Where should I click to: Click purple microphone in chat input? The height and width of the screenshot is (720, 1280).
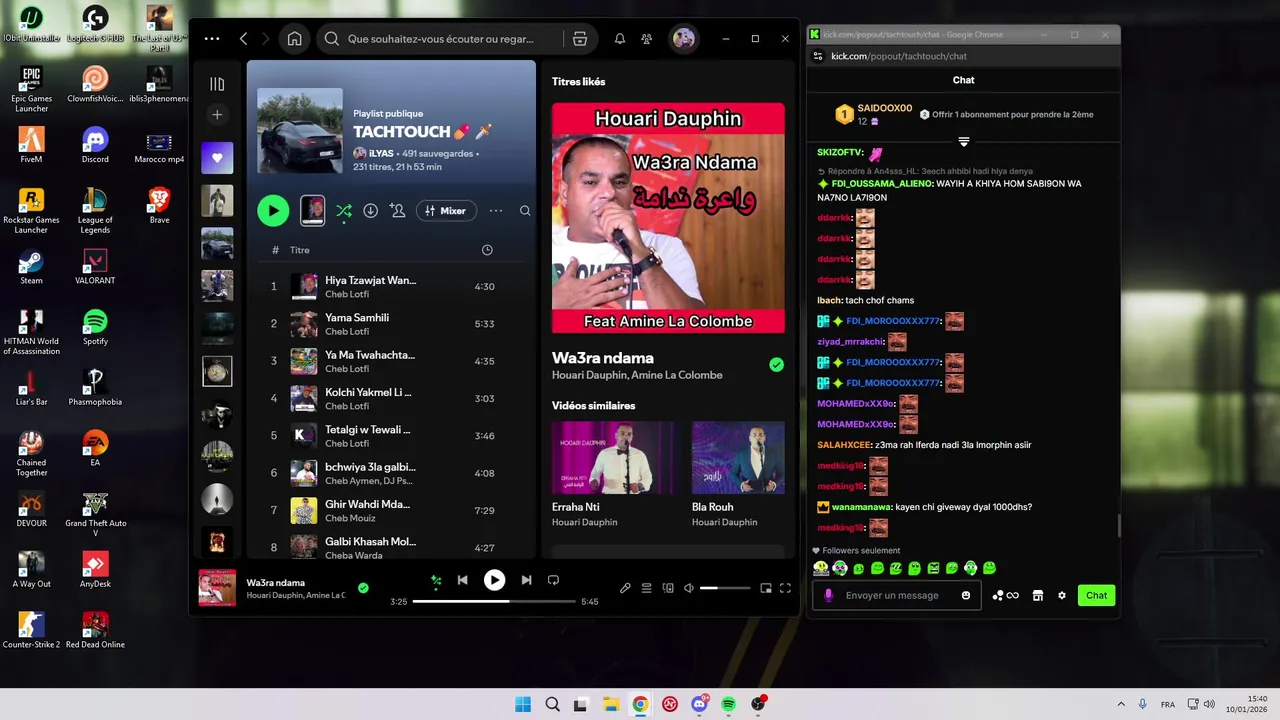[x=828, y=595]
